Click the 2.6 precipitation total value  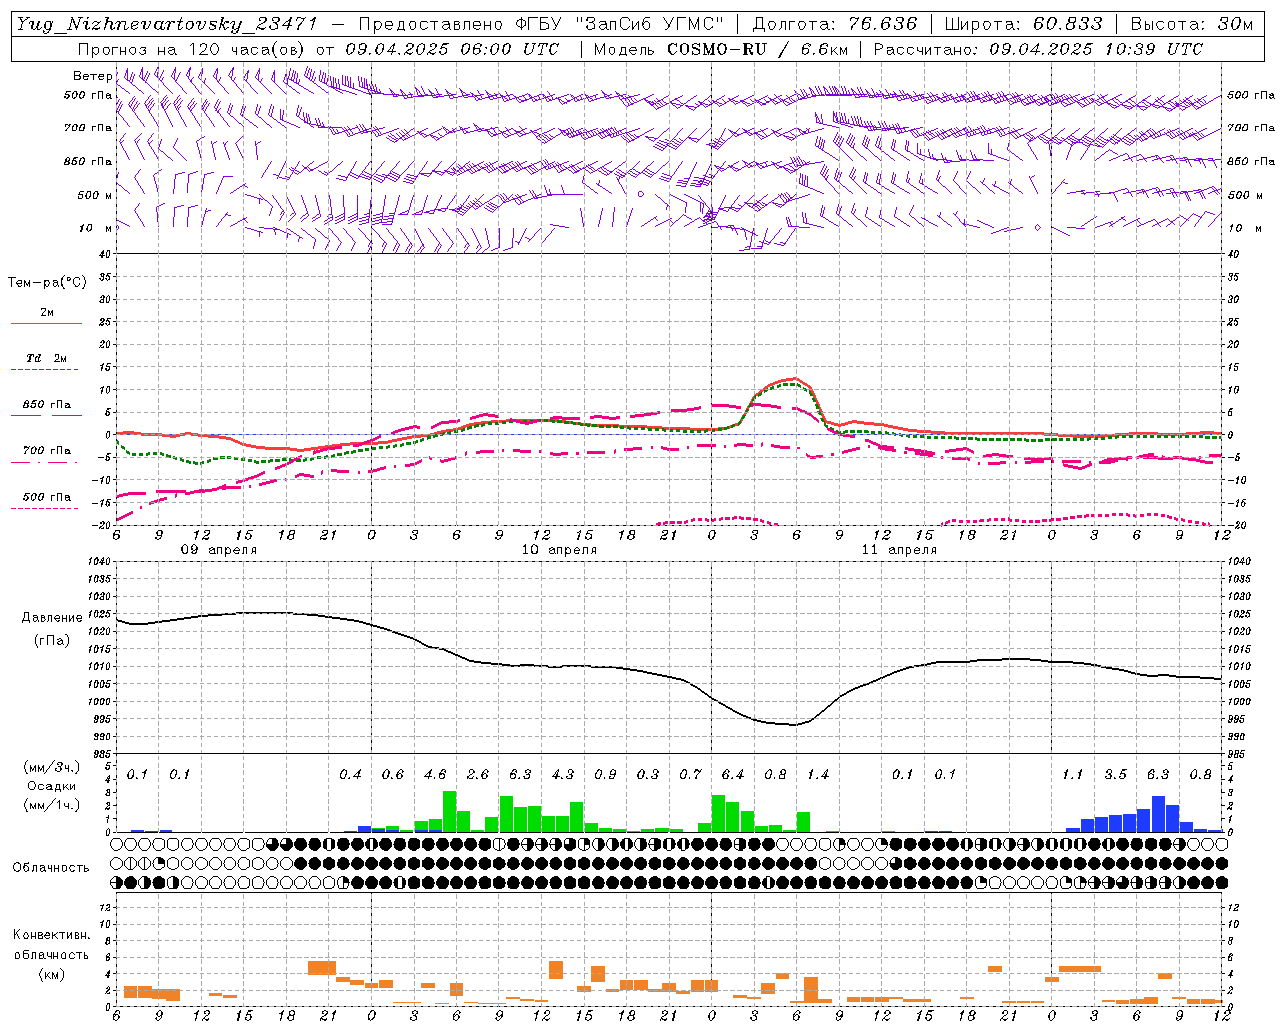click(x=478, y=775)
